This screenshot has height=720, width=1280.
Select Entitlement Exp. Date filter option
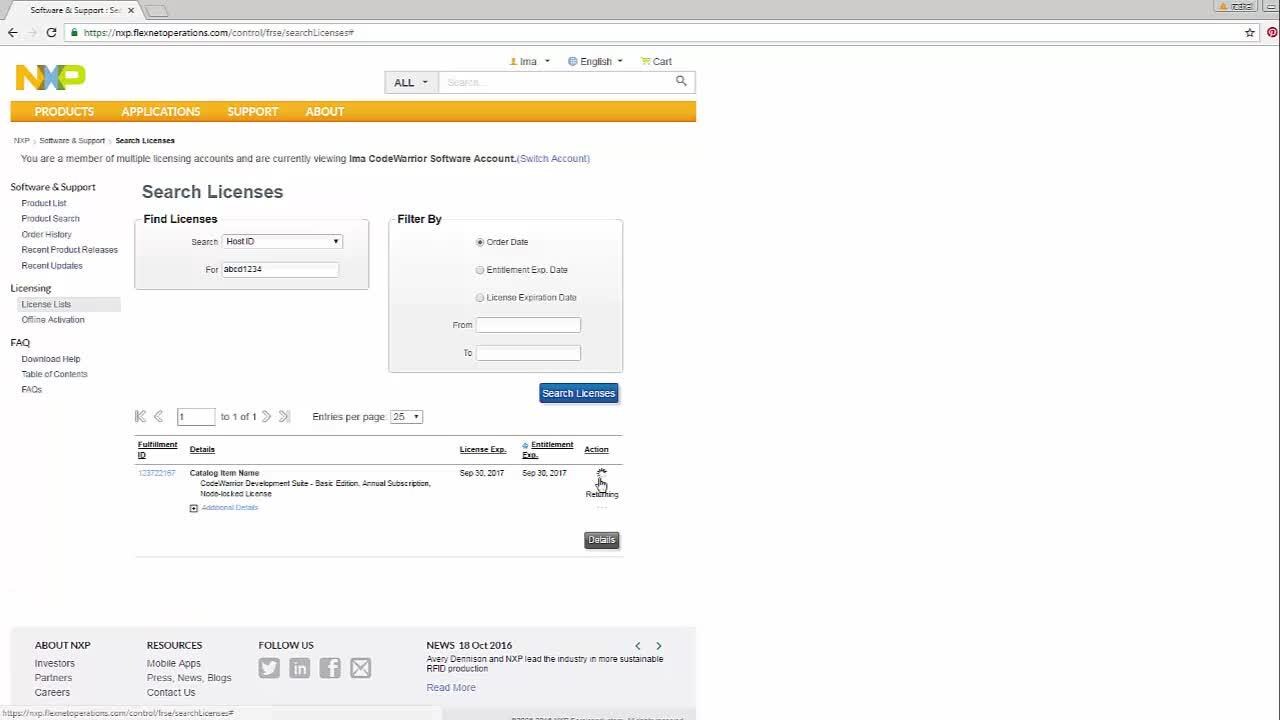480,270
